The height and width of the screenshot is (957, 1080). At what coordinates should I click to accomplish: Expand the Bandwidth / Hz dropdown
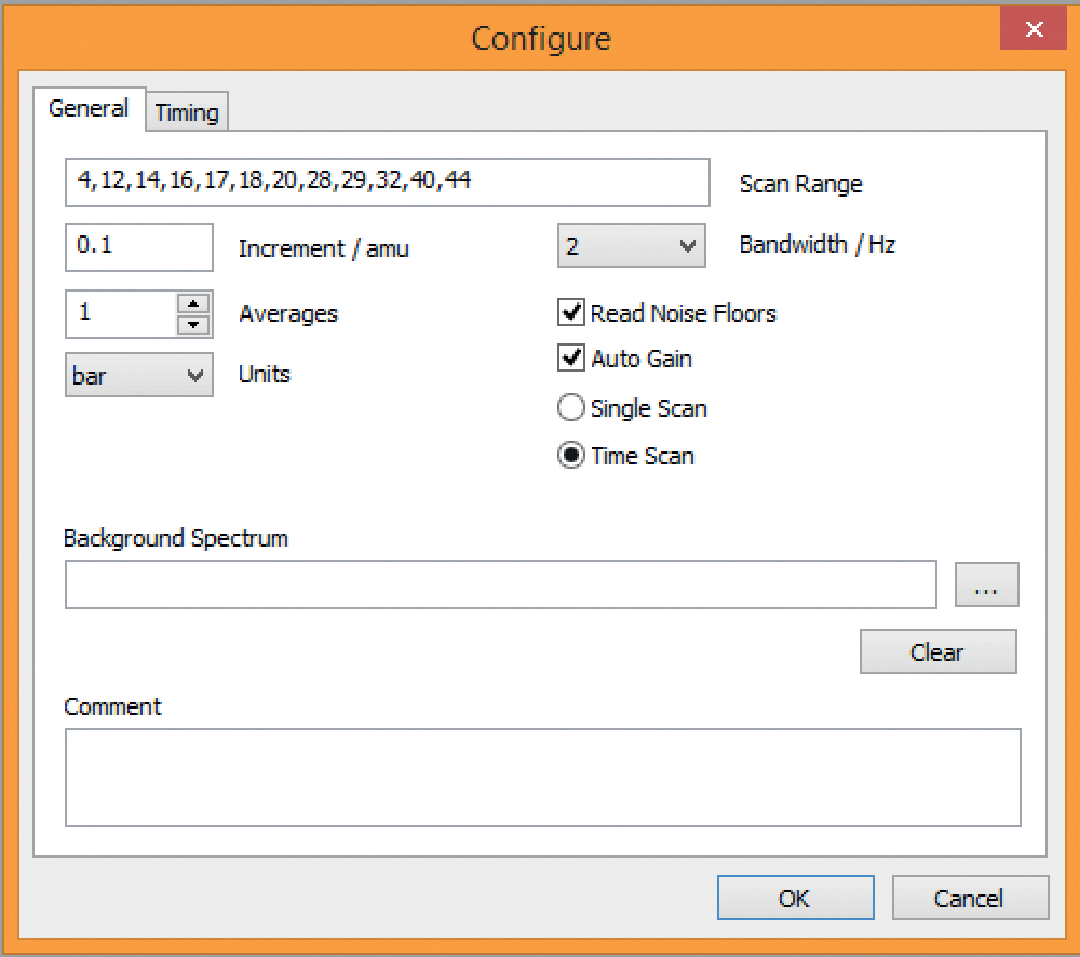tap(630, 247)
